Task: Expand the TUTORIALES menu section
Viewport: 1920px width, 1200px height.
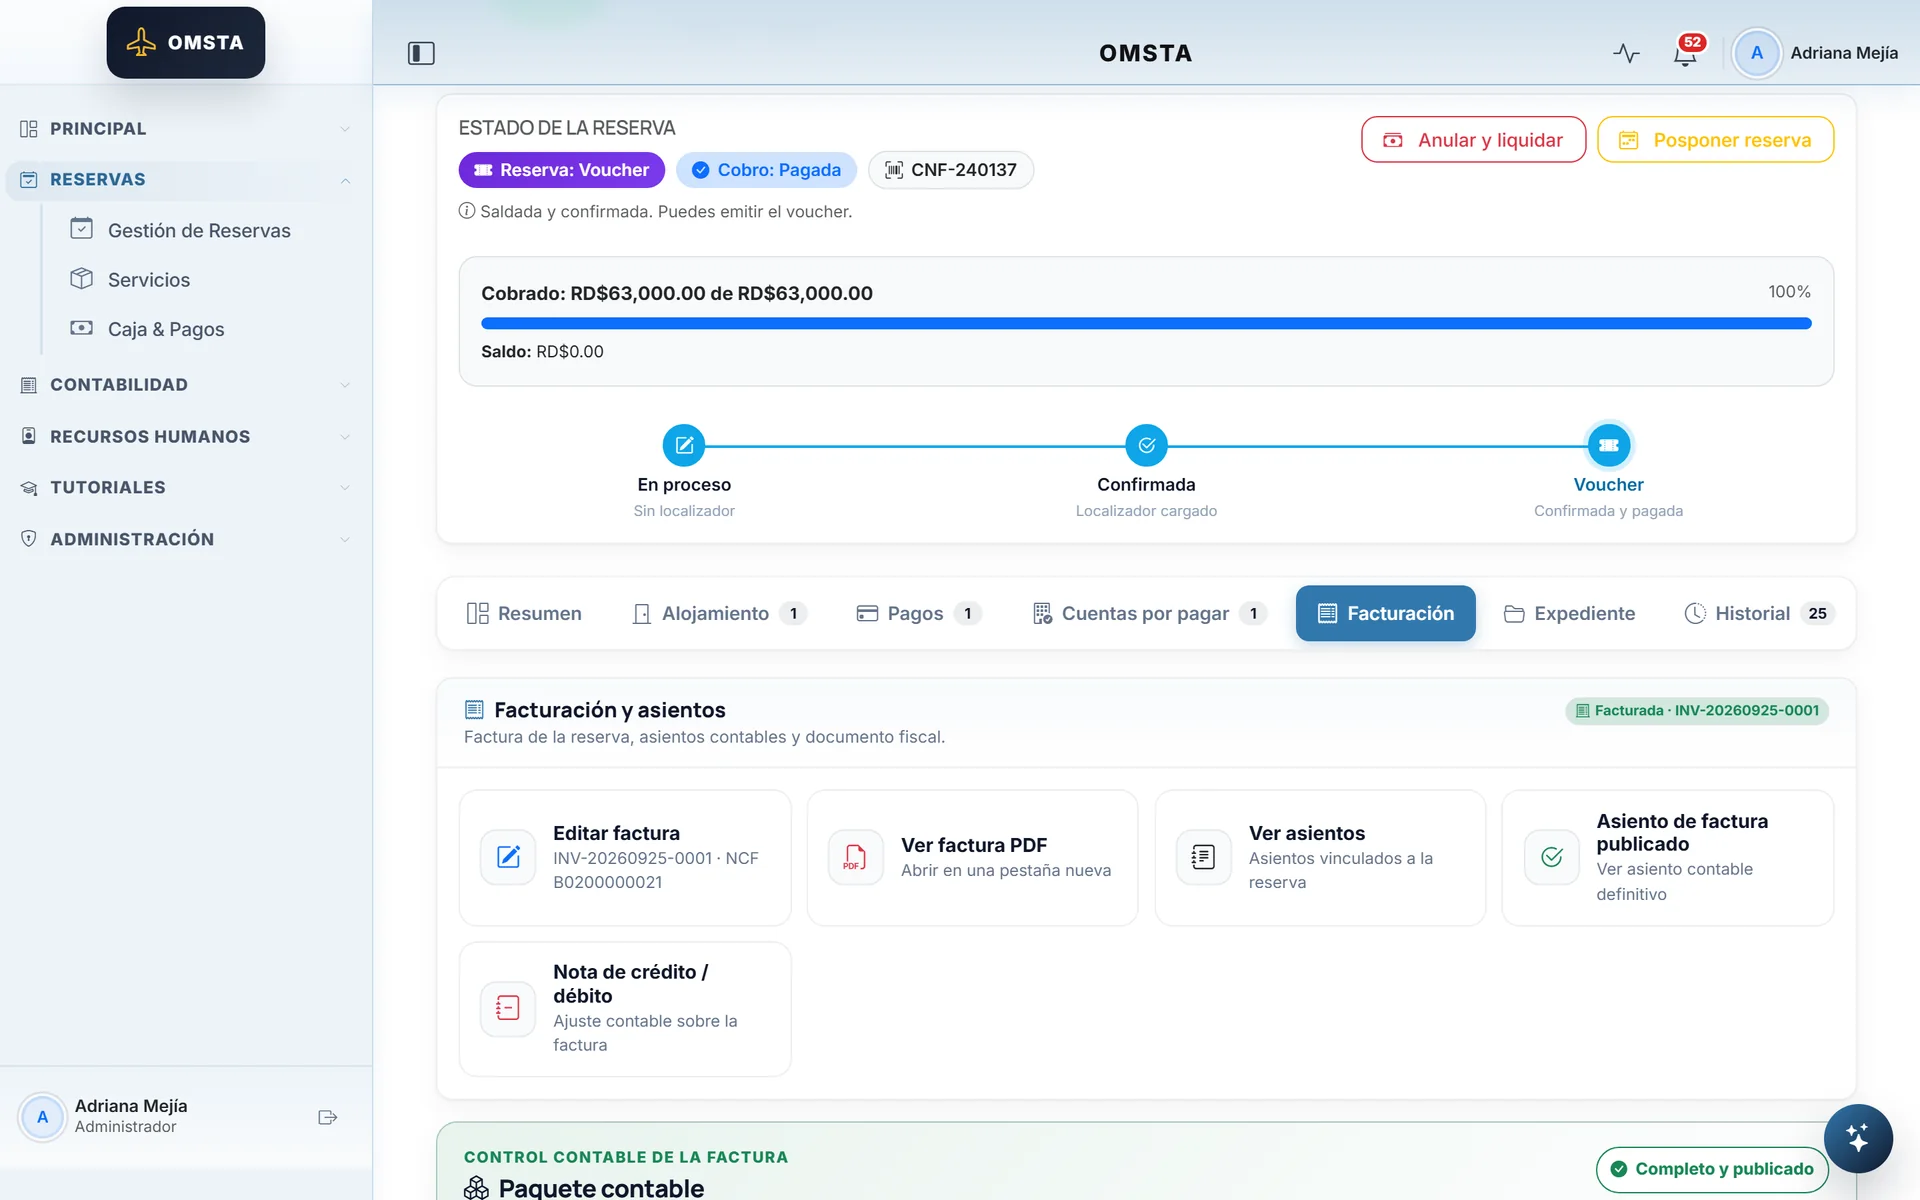Action: 186,488
